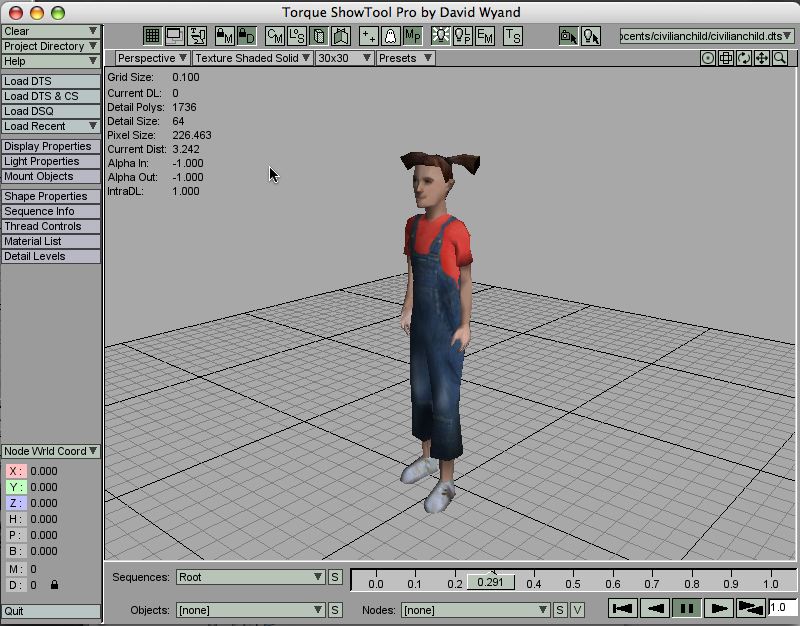
Task: Toggle the S button beside Sequences
Action: point(335,577)
